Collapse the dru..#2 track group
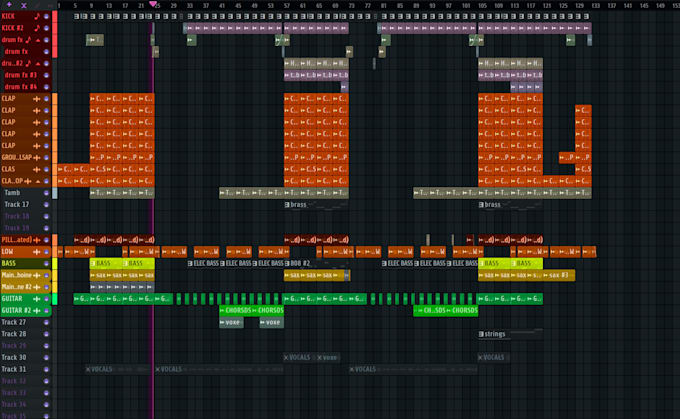The width and height of the screenshot is (680, 419). click(38, 63)
